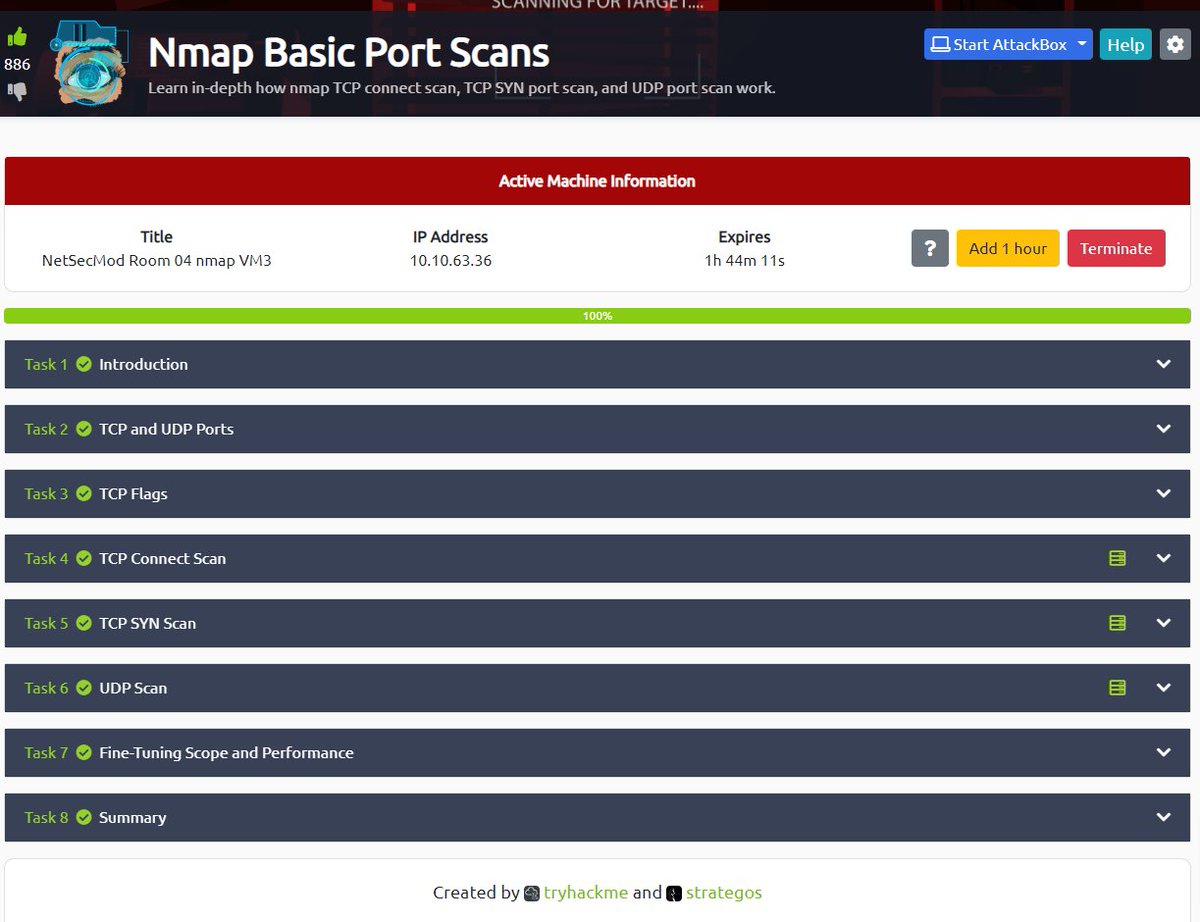Click the TCP and UDP Ports title

(x=166, y=429)
